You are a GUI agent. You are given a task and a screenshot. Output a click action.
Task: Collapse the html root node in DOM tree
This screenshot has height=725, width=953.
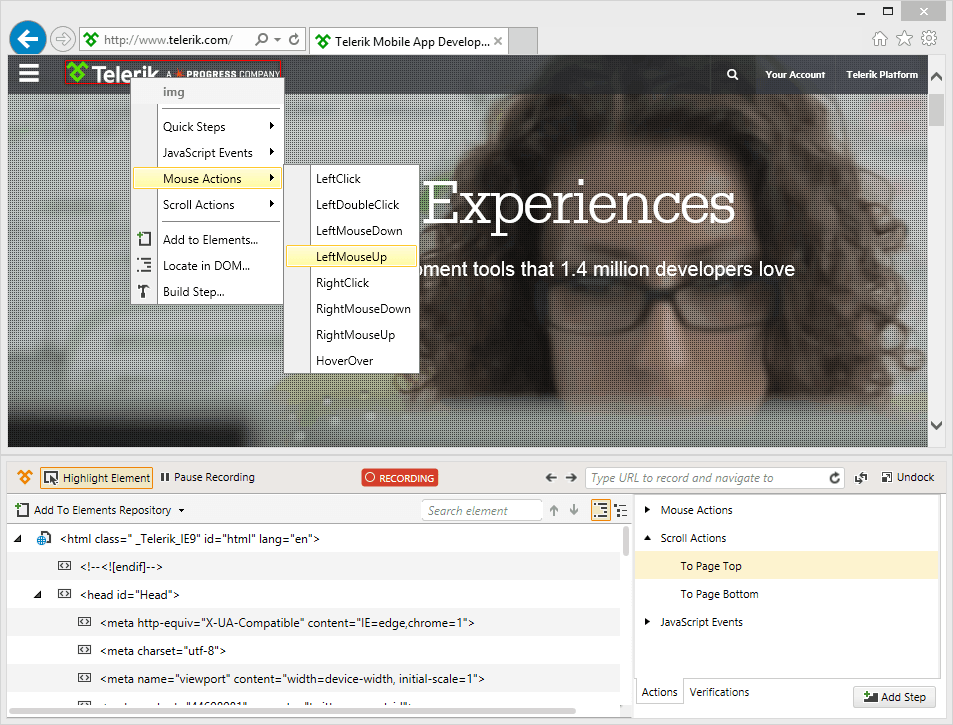18,538
